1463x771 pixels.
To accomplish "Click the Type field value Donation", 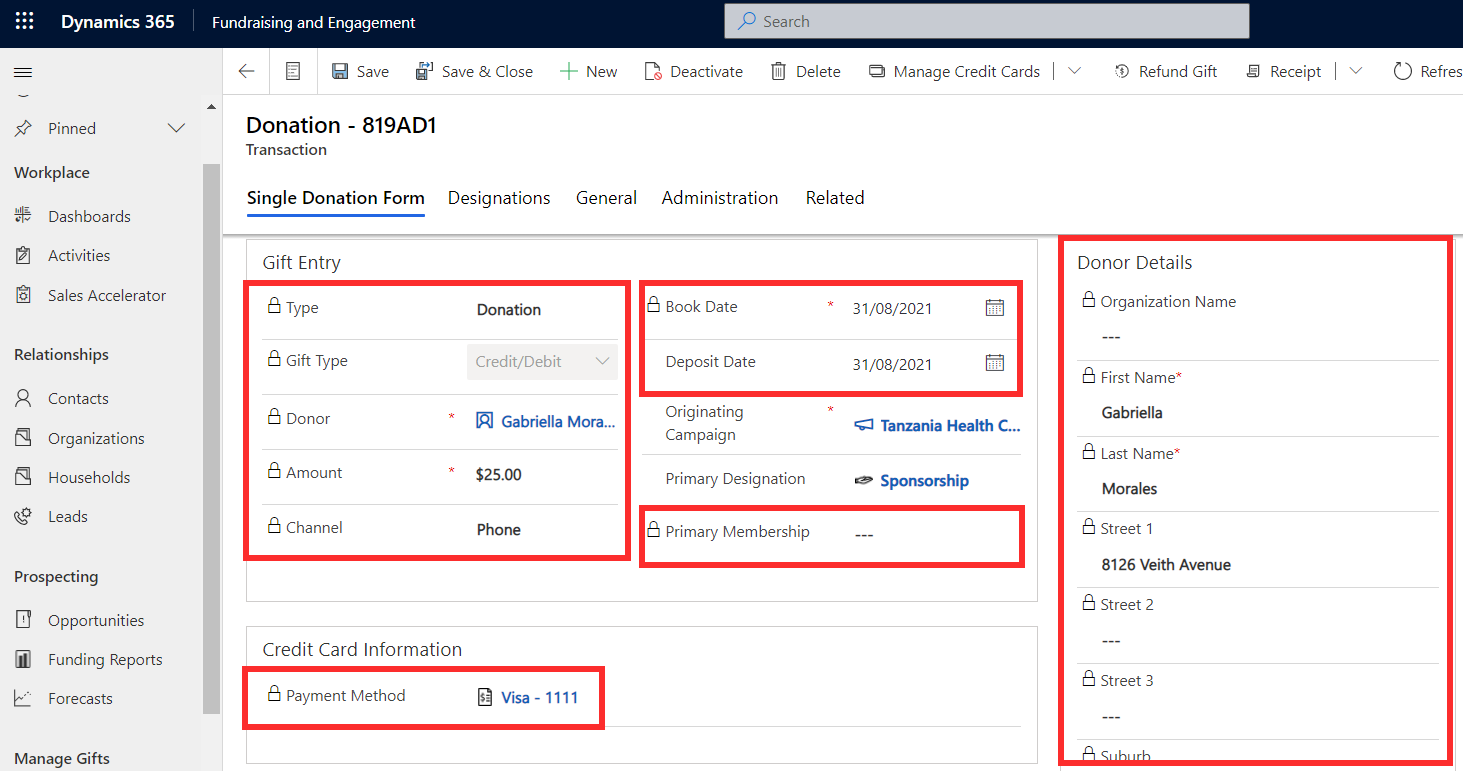I will tap(508, 309).
